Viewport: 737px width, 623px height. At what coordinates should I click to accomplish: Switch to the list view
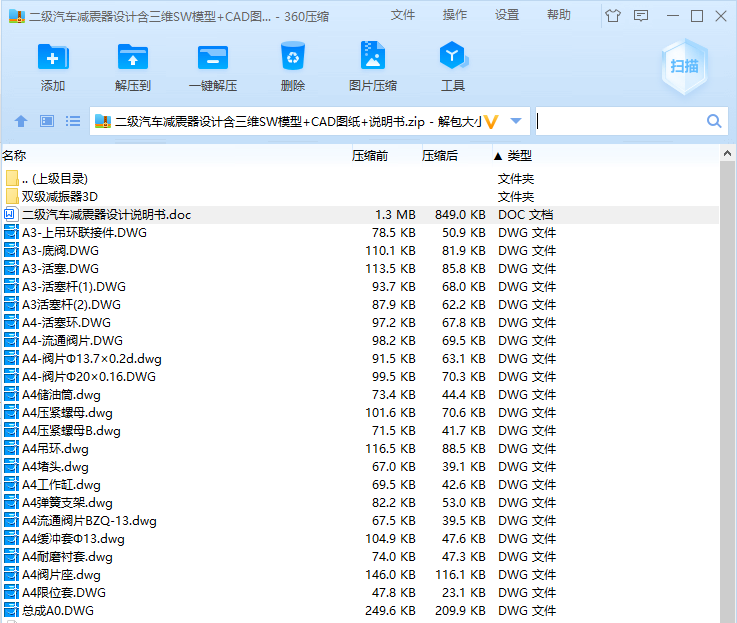(72, 121)
